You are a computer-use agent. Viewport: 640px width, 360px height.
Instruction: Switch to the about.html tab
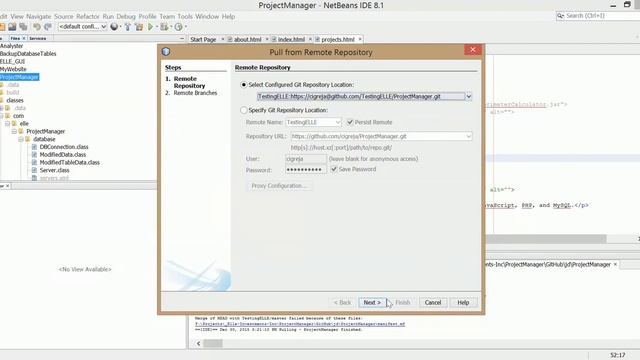coord(247,40)
